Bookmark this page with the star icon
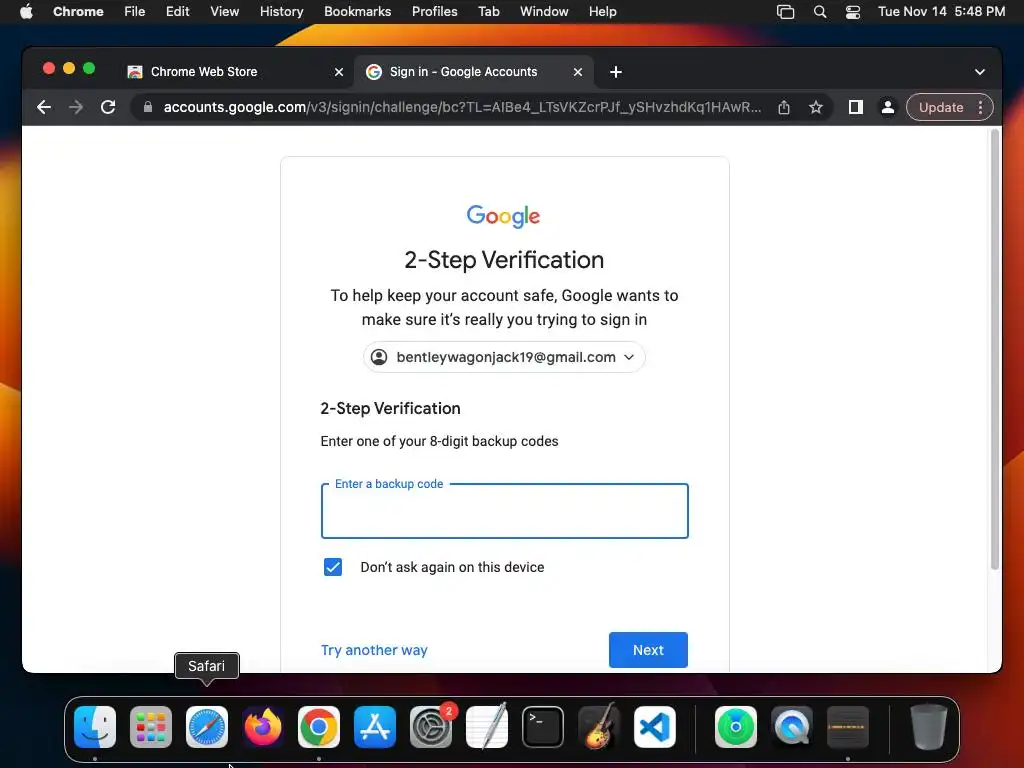The width and height of the screenshot is (1024, 768). pos(816,107)
